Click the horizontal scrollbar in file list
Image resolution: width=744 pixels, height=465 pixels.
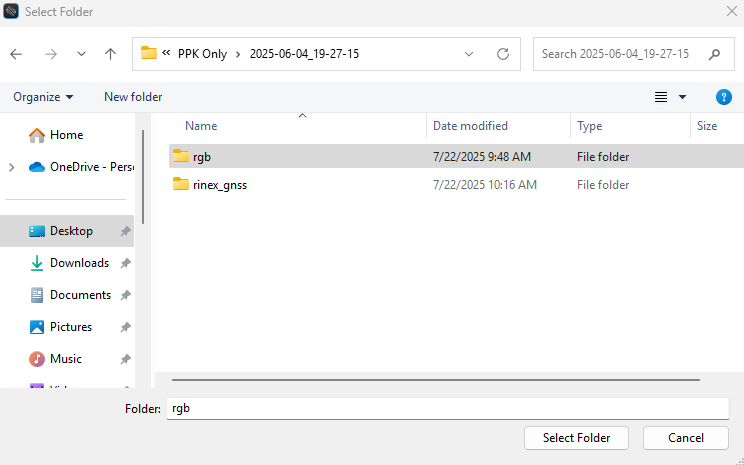tap(435, 380)
